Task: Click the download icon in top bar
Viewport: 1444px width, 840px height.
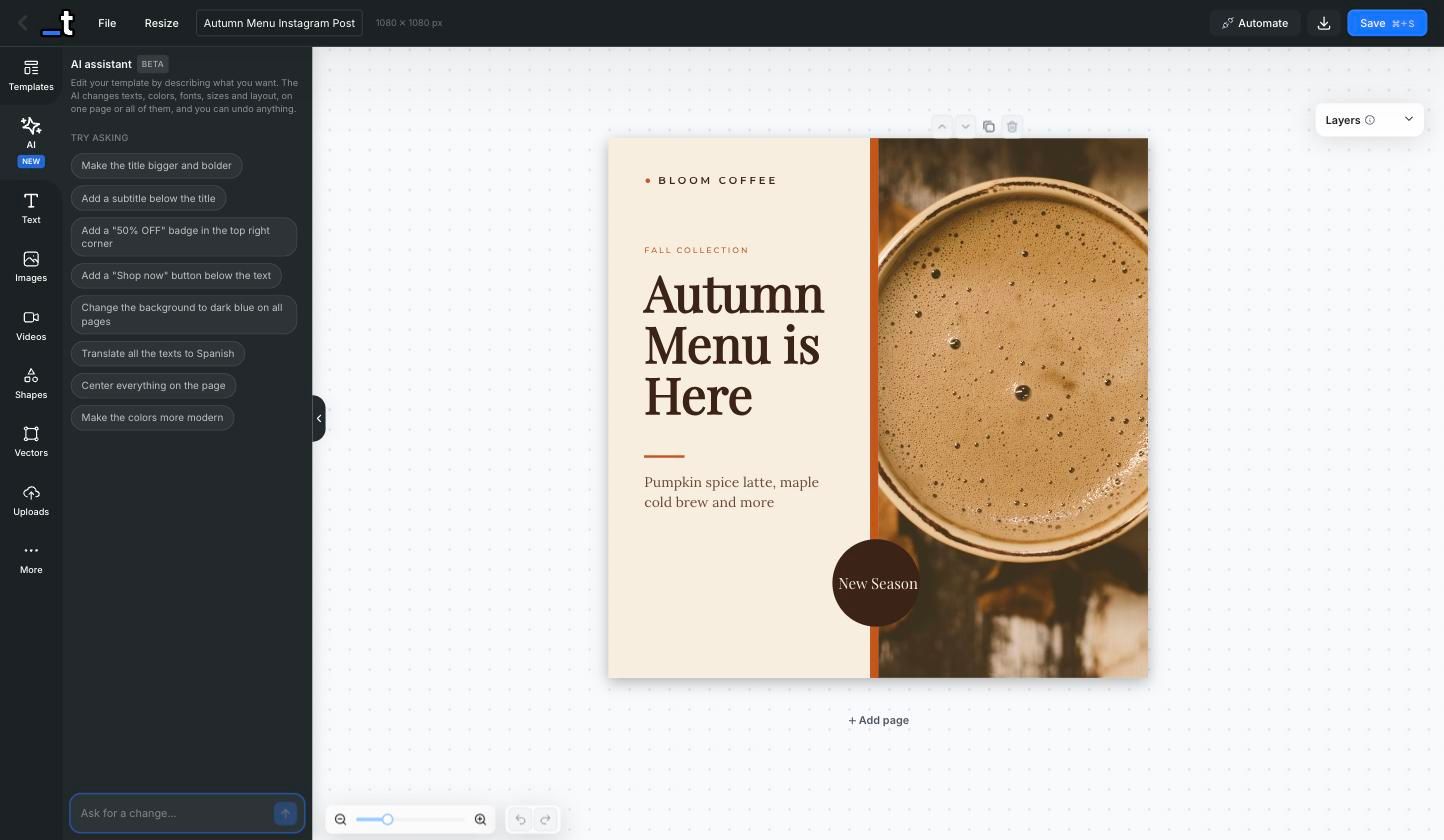Action: tap(1324, 23)
